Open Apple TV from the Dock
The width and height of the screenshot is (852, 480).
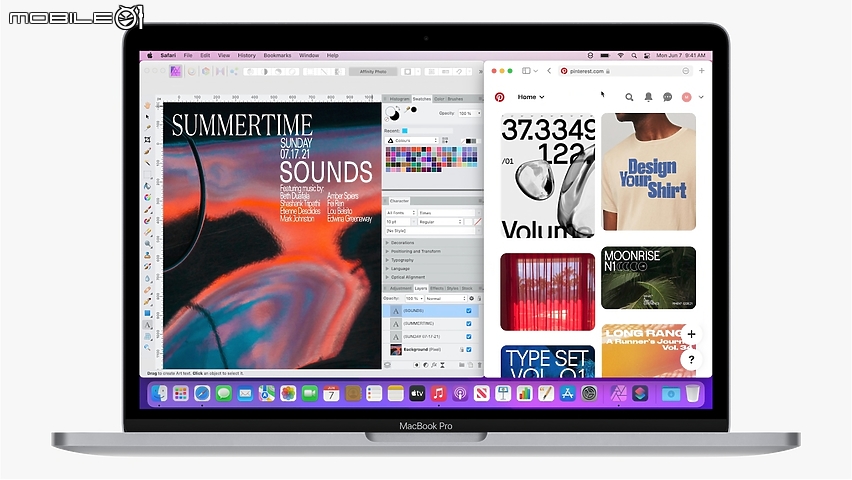tap(417, 393)
